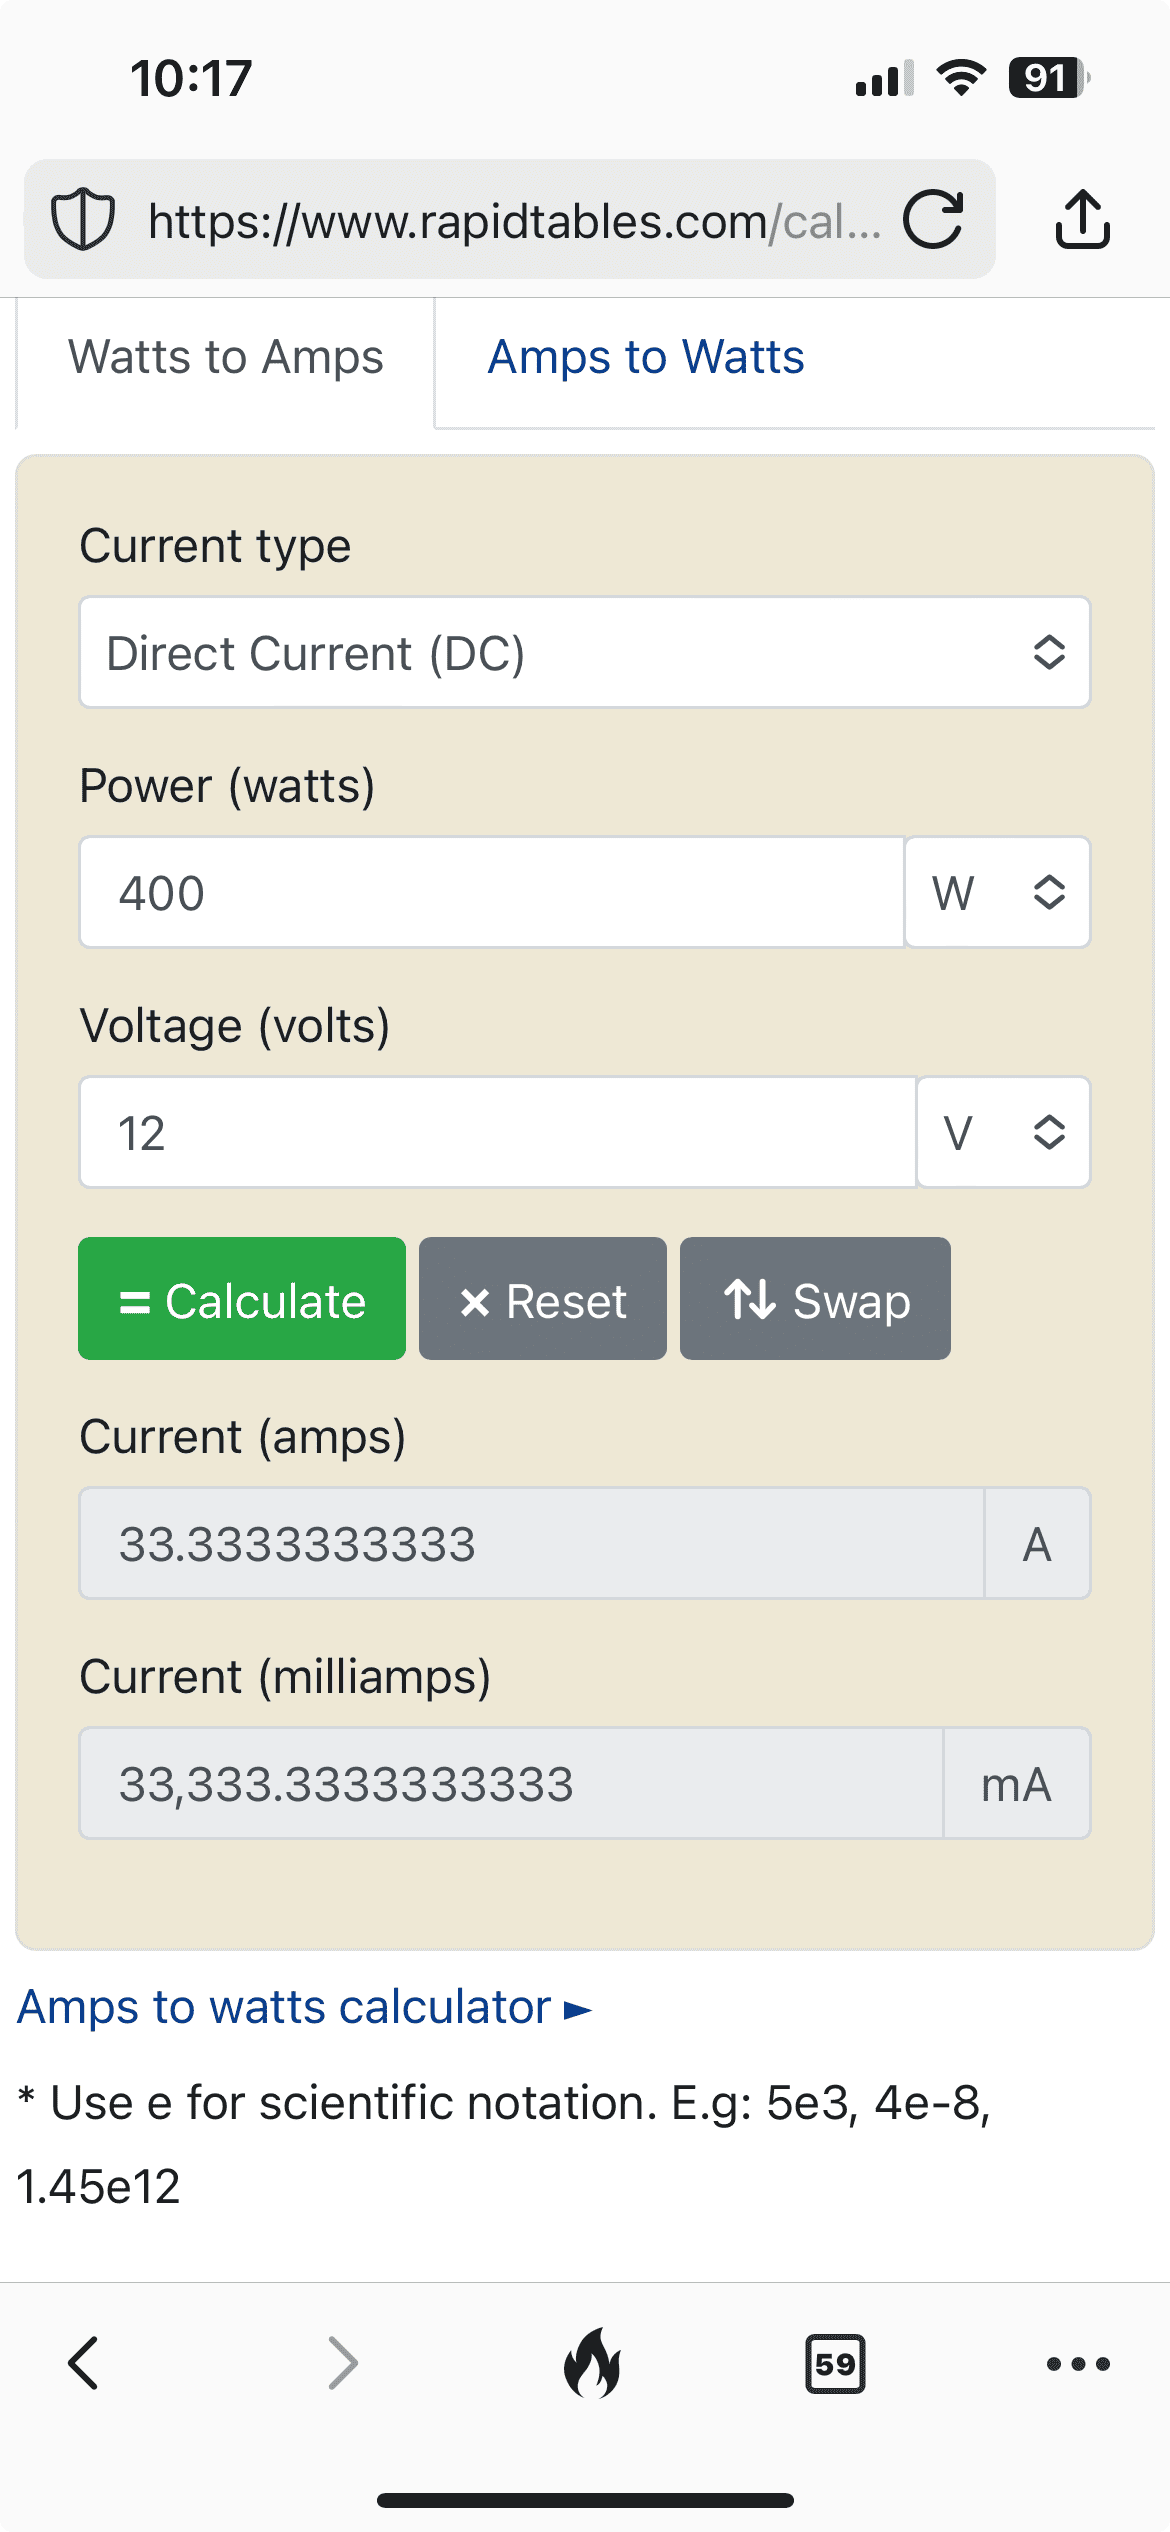Screen dimensions: 1170x2532
Task: Go back with the browser back arrow
Action: coord(83,2364)
